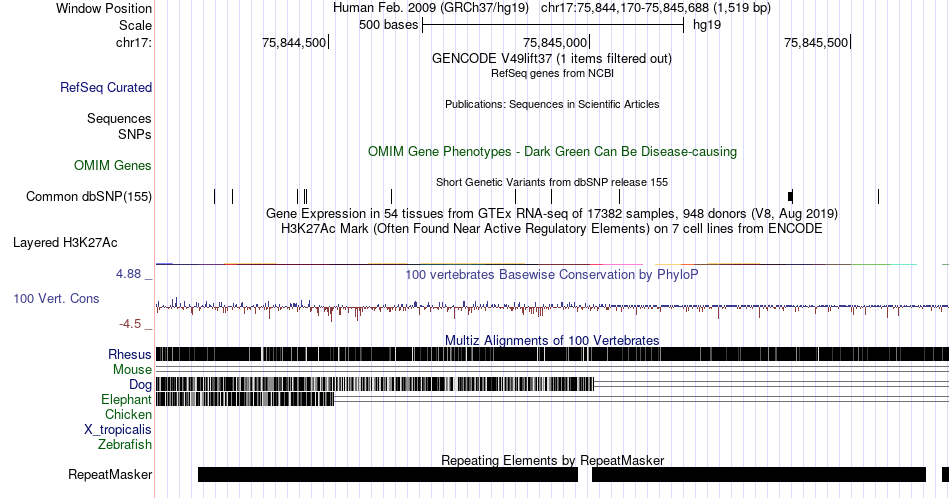Click the RefSeq genes from NCBI title
The width and height of the screenshot is (950, 498).
pyautogui.click(x=552, y=73)
